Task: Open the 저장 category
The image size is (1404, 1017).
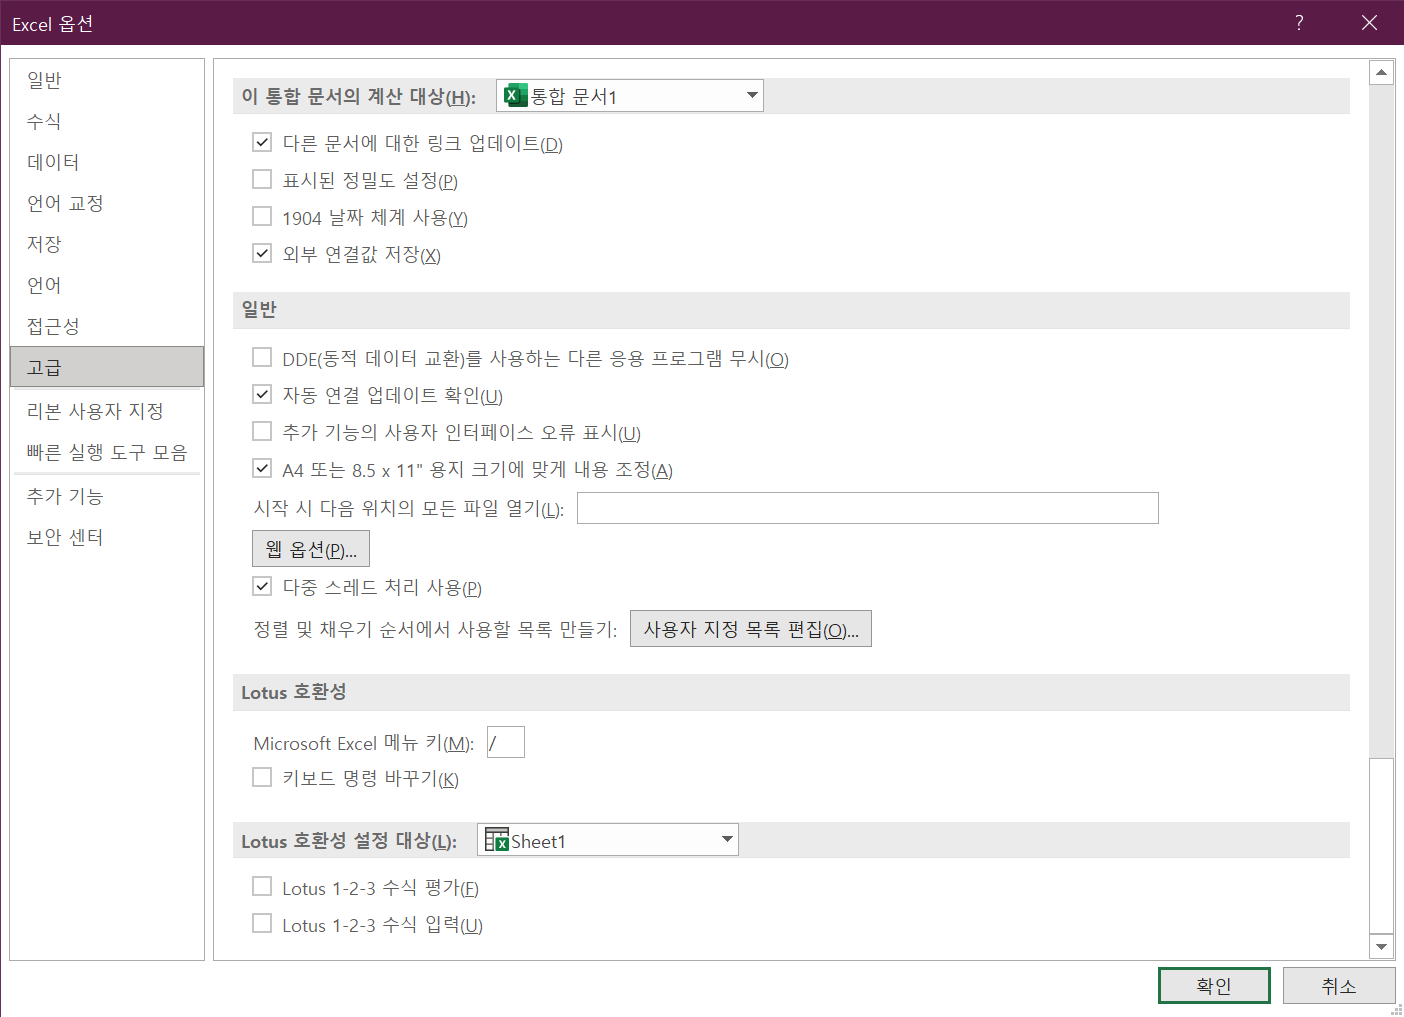Action: click(107, 244)
